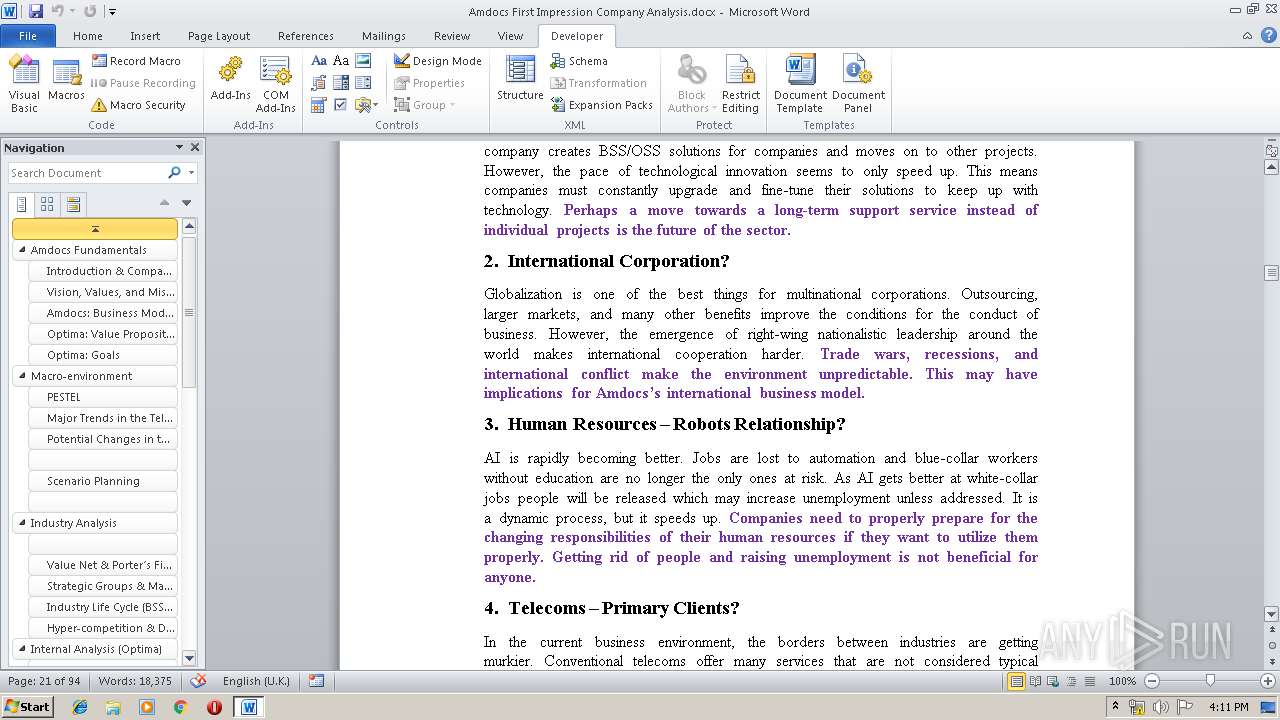The width and height of the screenshot is (1280, 720).
Task: Insert Check Box content control
Action: pyautogui.click(x=341, y=105)
